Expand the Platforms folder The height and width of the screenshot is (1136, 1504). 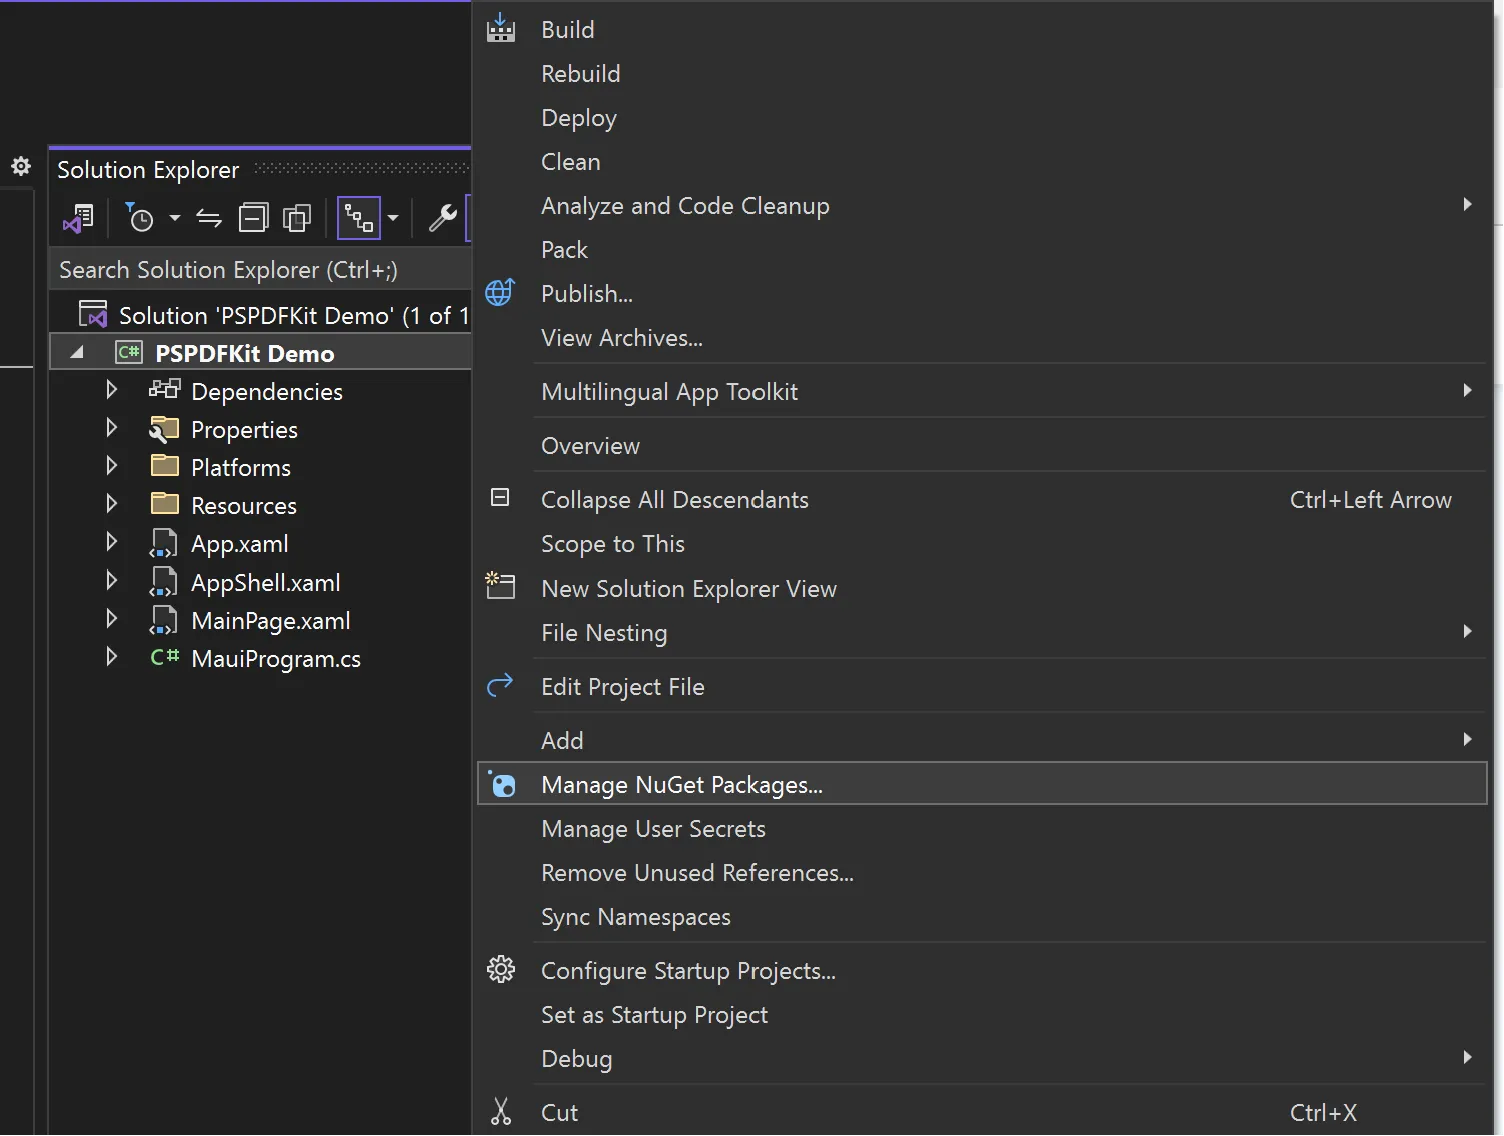click(111, 466)
